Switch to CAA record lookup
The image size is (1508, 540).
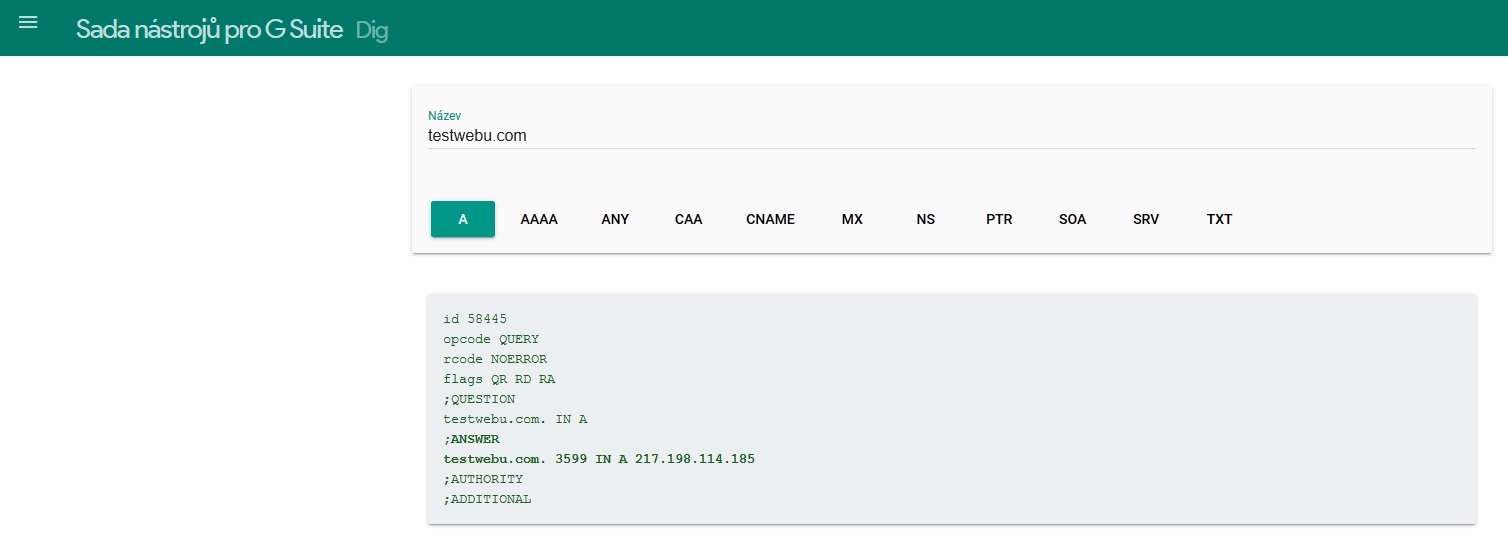coord(688,219)
